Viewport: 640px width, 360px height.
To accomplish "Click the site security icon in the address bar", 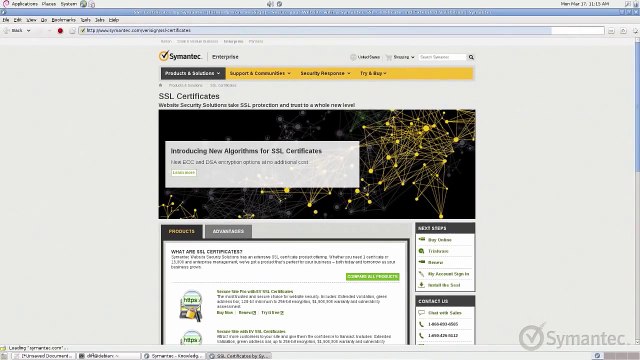I will pos(83,30).
